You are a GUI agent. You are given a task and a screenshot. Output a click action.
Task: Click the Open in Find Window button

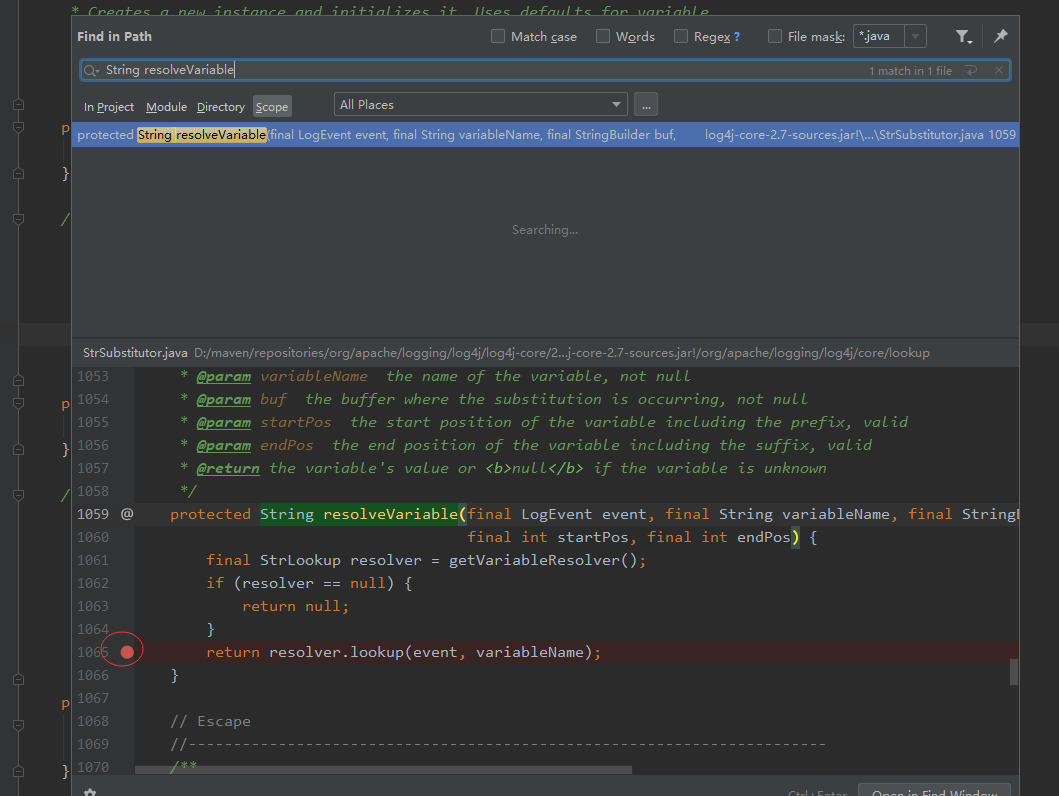click(934, 791)
